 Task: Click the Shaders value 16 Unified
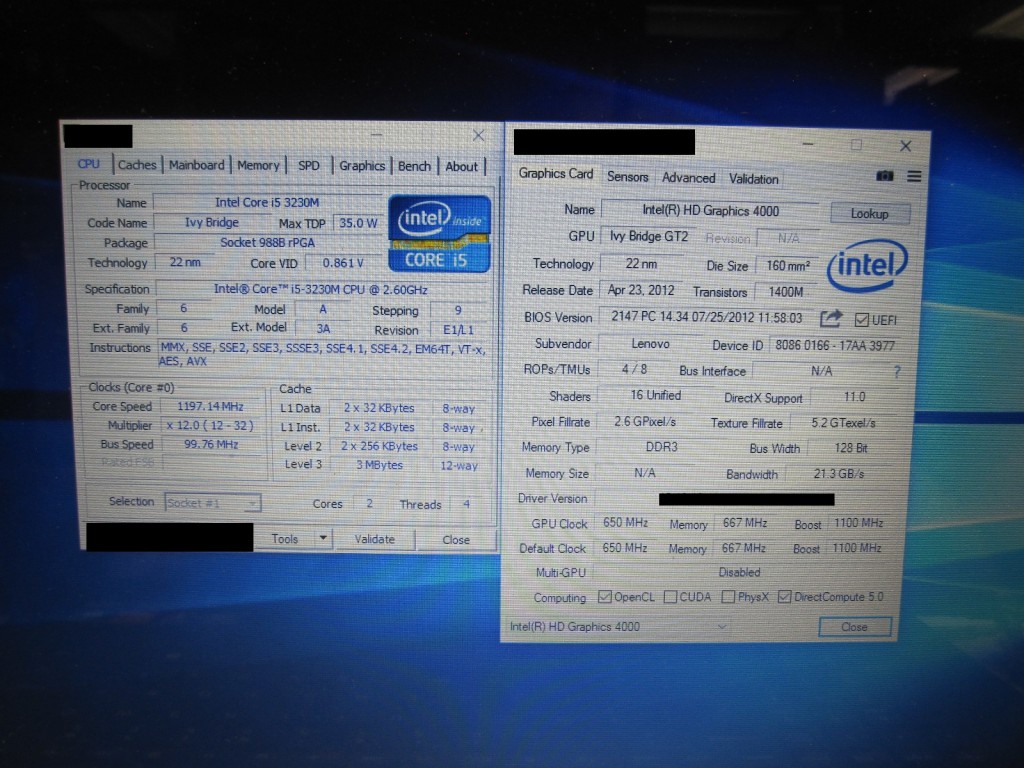pyautogui.click(x=656, y=395)
